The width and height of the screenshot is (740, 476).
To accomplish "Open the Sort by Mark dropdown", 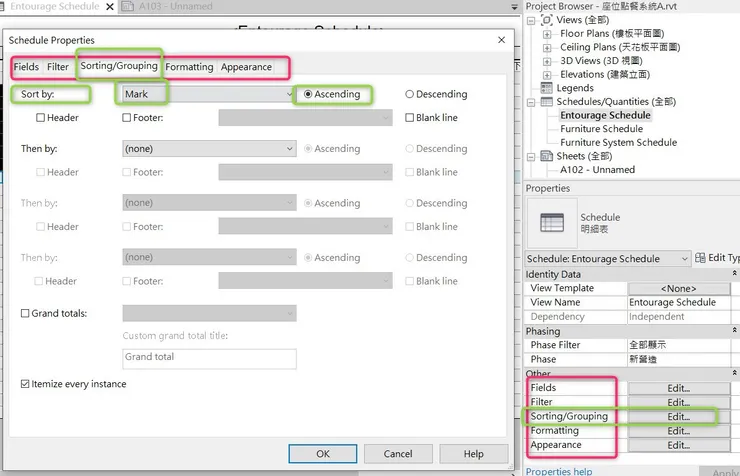I will [x=209, y=94].
